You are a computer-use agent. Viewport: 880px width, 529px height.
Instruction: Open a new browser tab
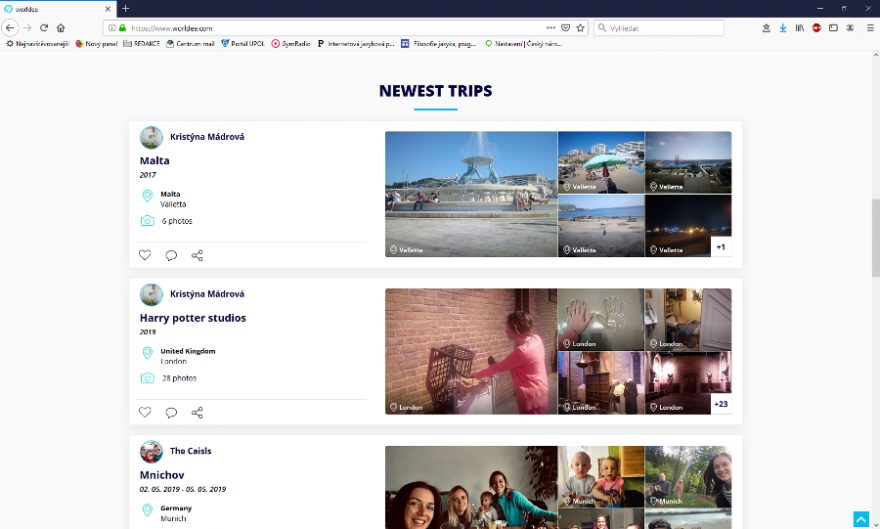click(125, 8)
